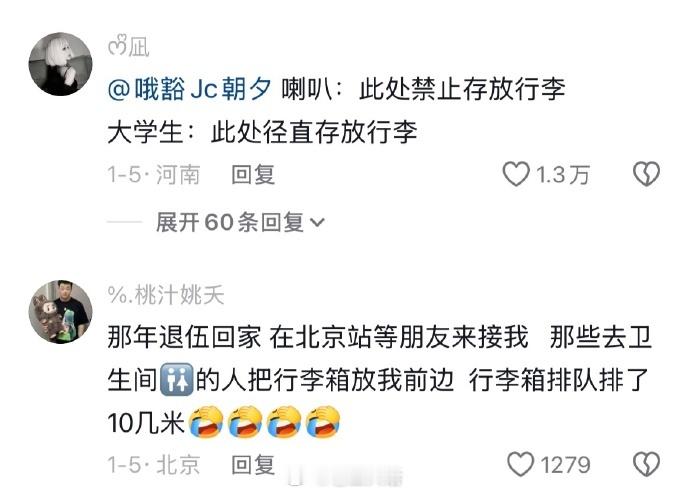This screenshot has width=690, height=494.
Task: Dislike the second comment with broken heart
Action: pos(646,464)
